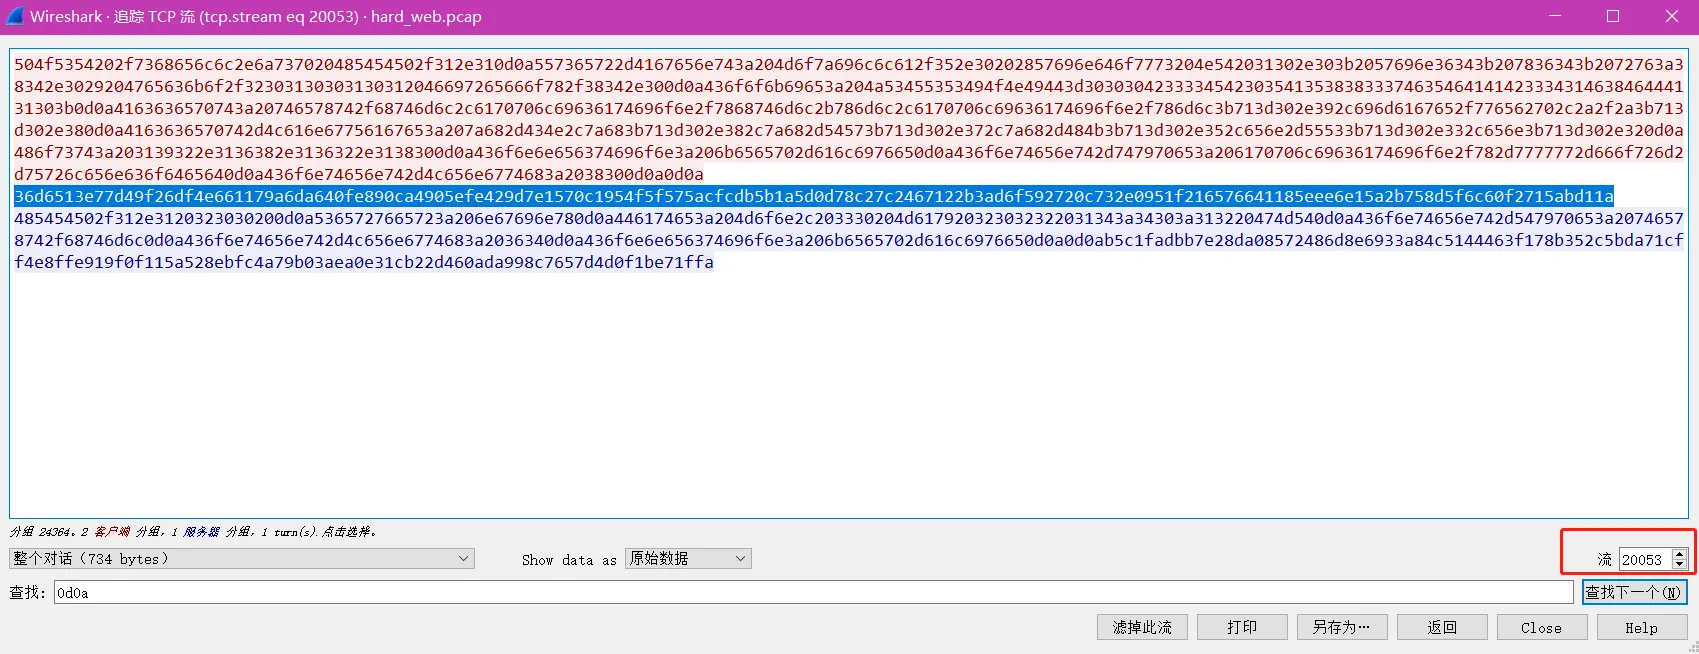1699x654 pixels.
Task: Decrement the stream number with down arrow
Action: point(1680,565)
